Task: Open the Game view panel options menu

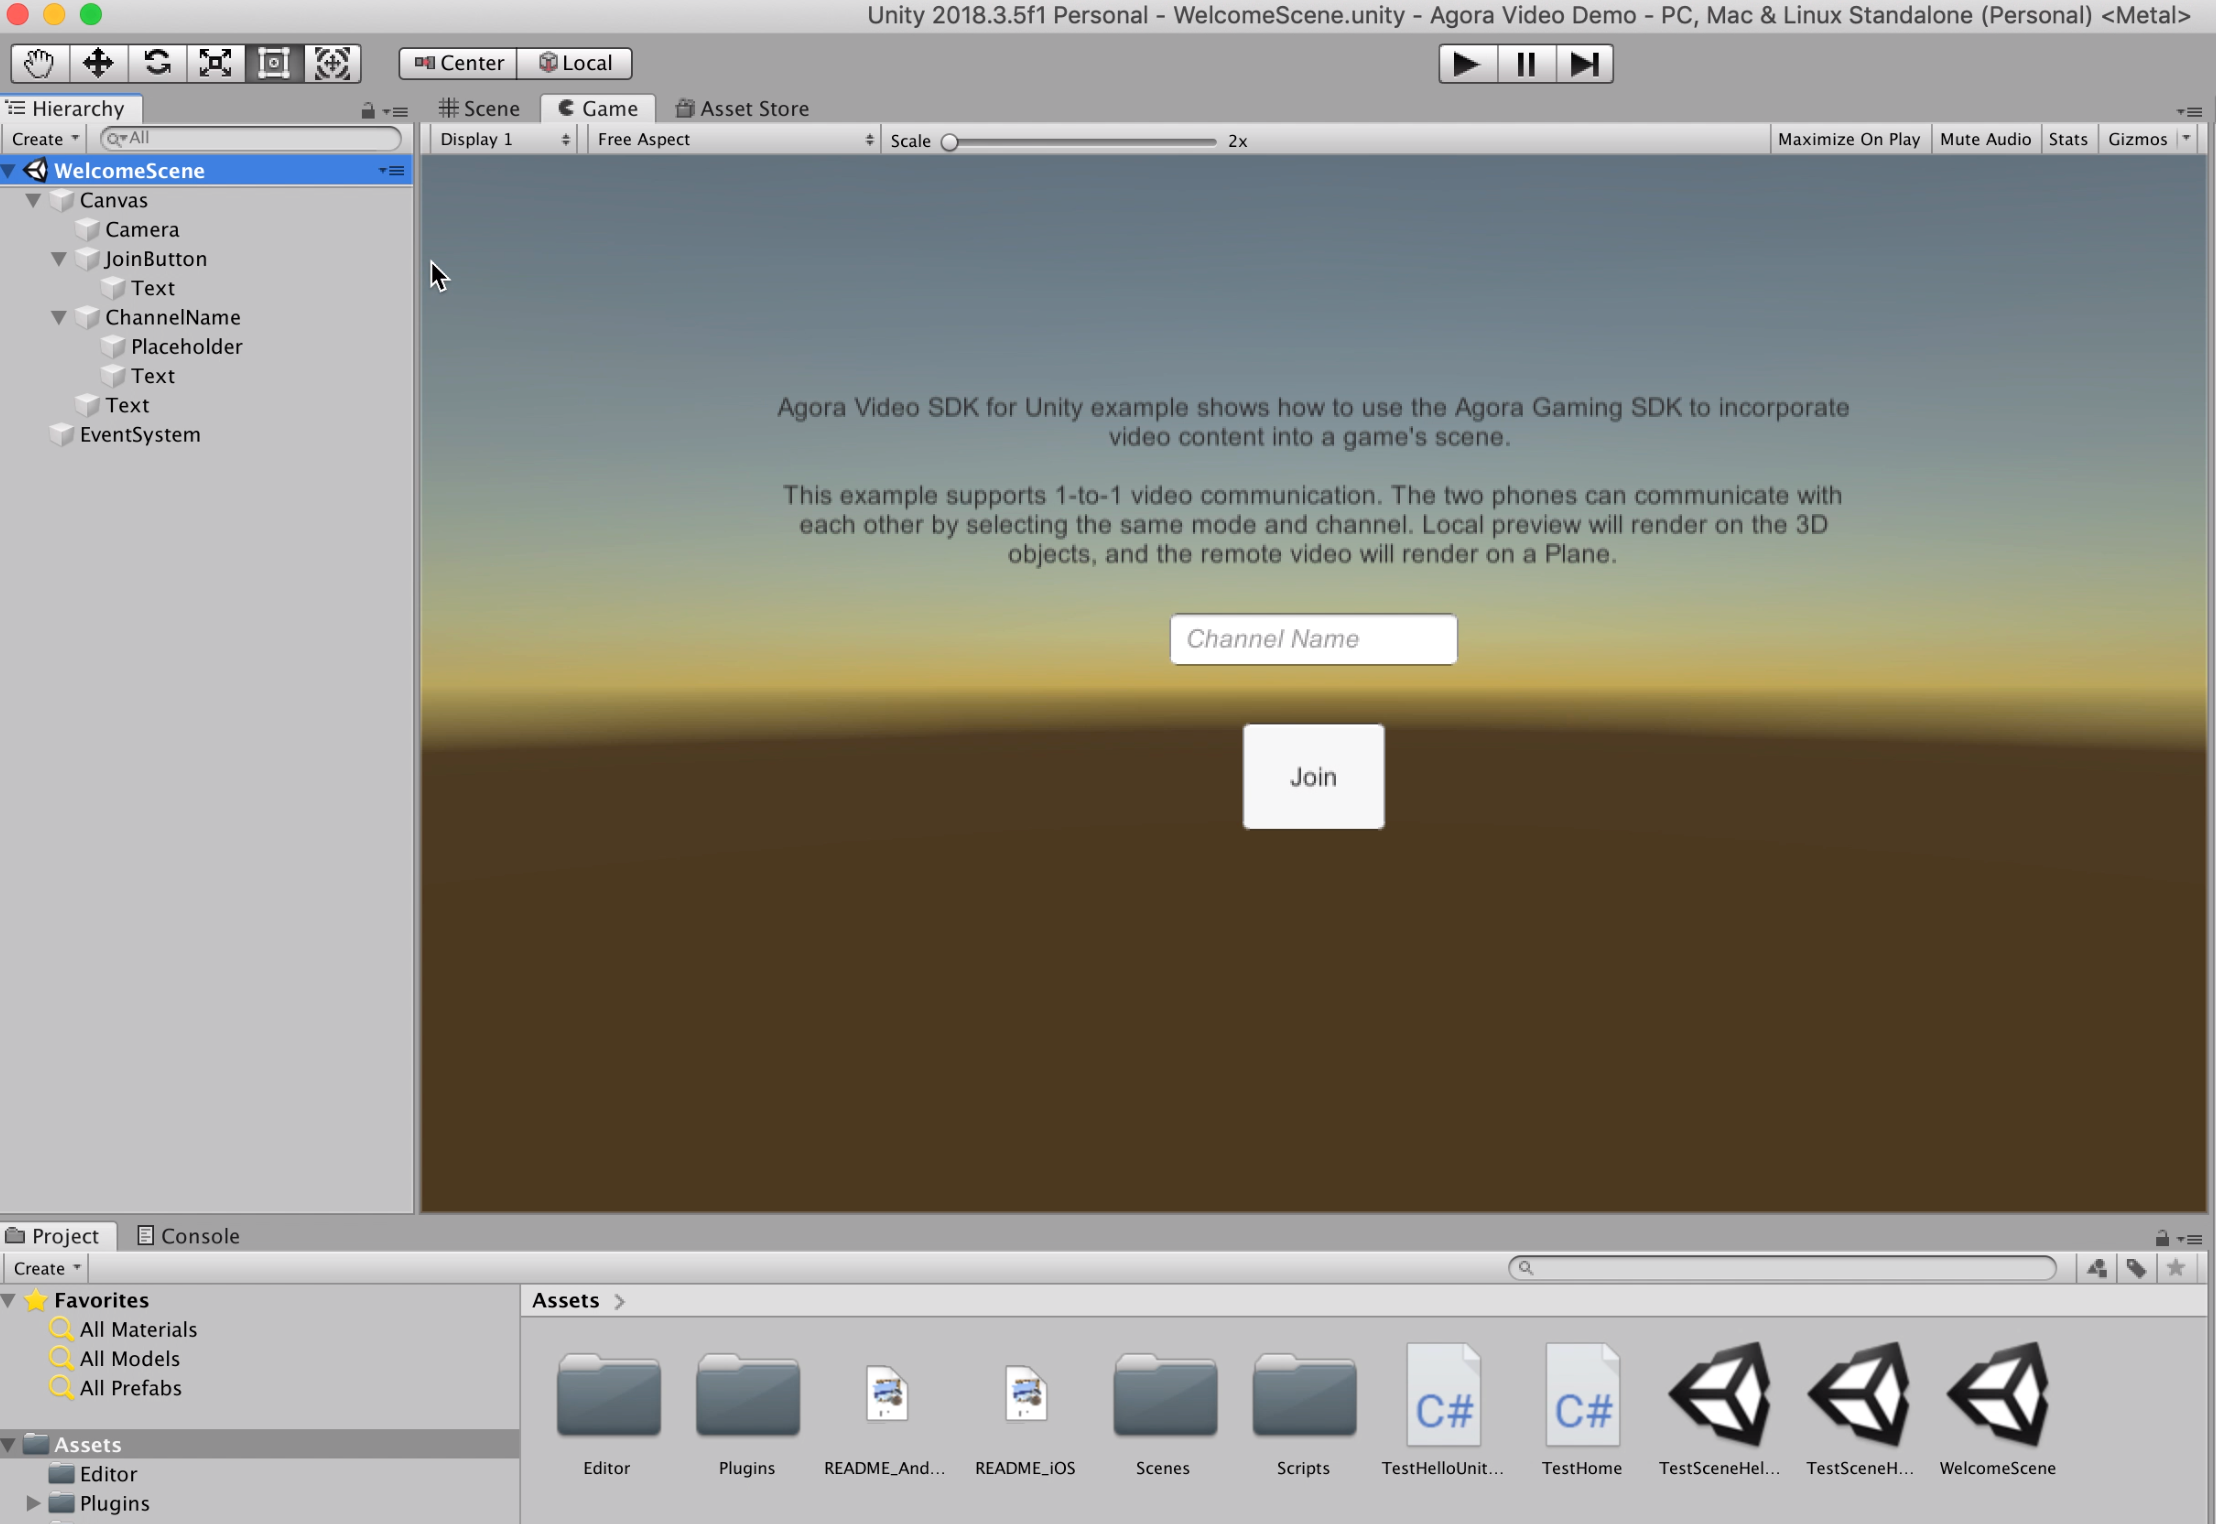Action: coord(2190,111)
